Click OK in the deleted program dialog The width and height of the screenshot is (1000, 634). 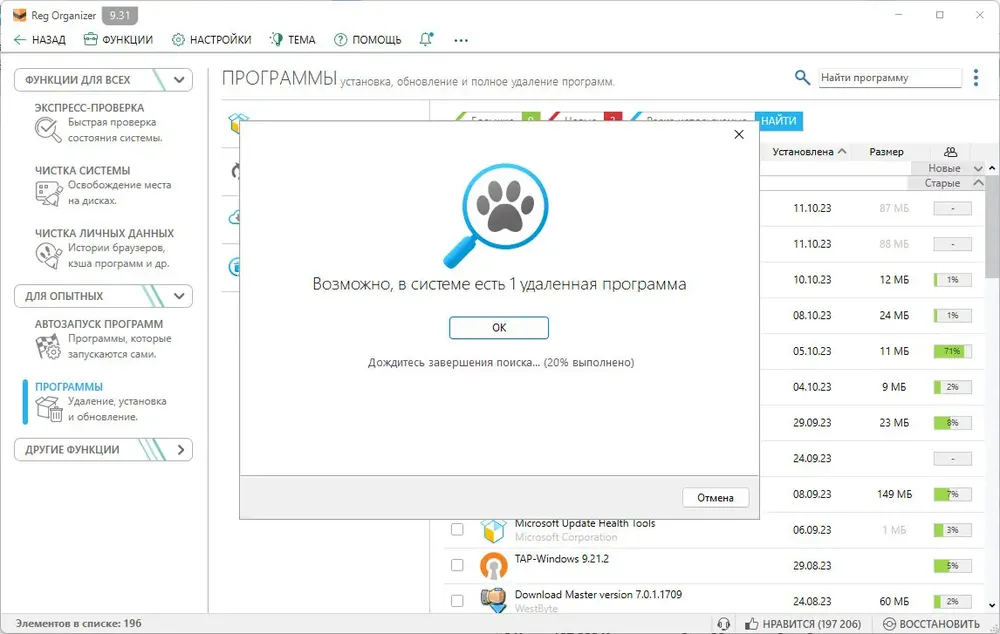(x=499, y=328)
